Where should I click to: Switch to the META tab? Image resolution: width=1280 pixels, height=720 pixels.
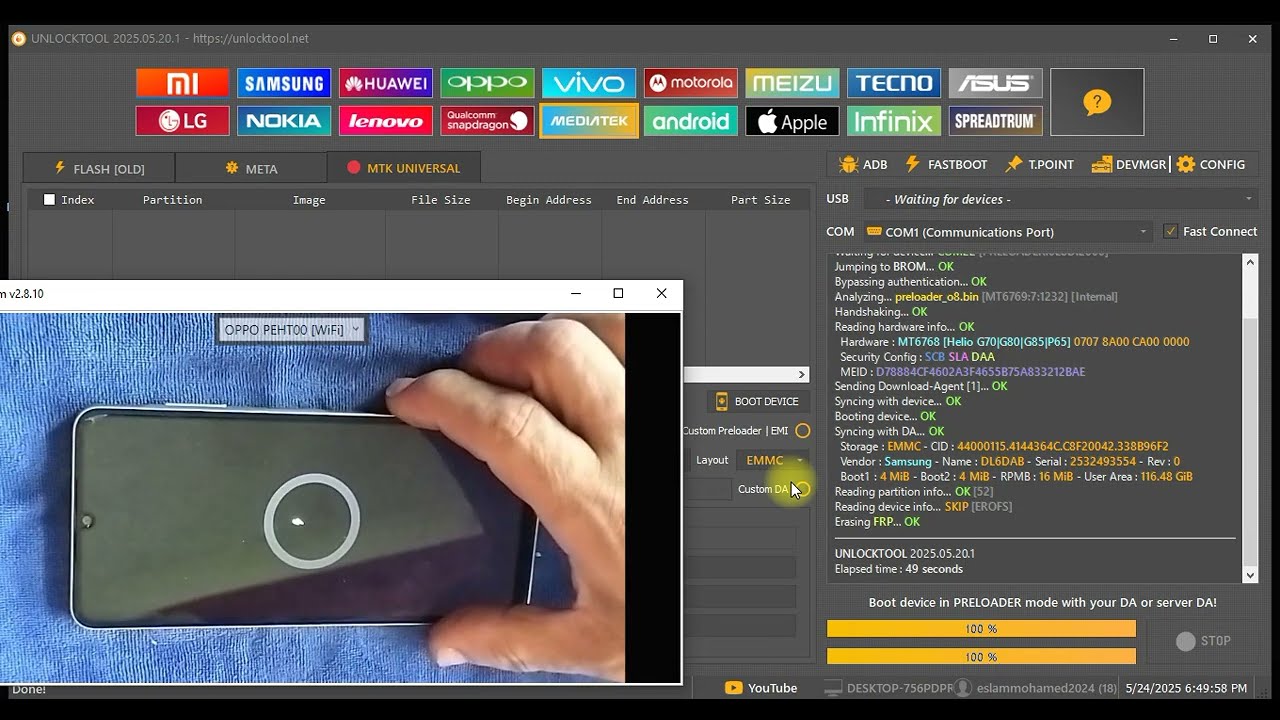coord(251,168)
